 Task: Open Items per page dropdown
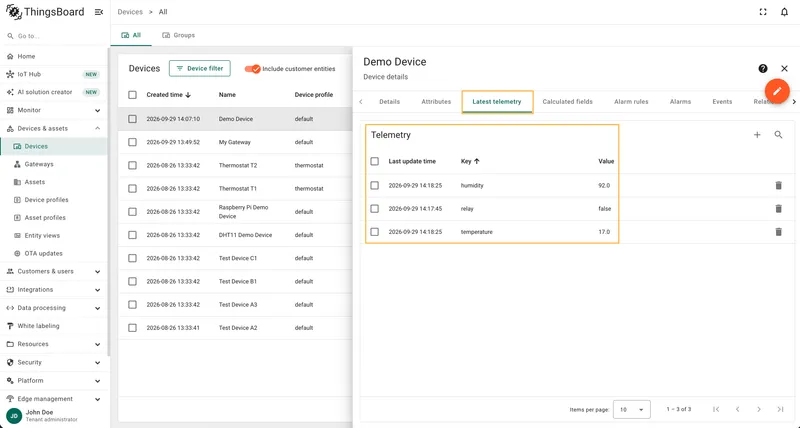coord(632,410)
